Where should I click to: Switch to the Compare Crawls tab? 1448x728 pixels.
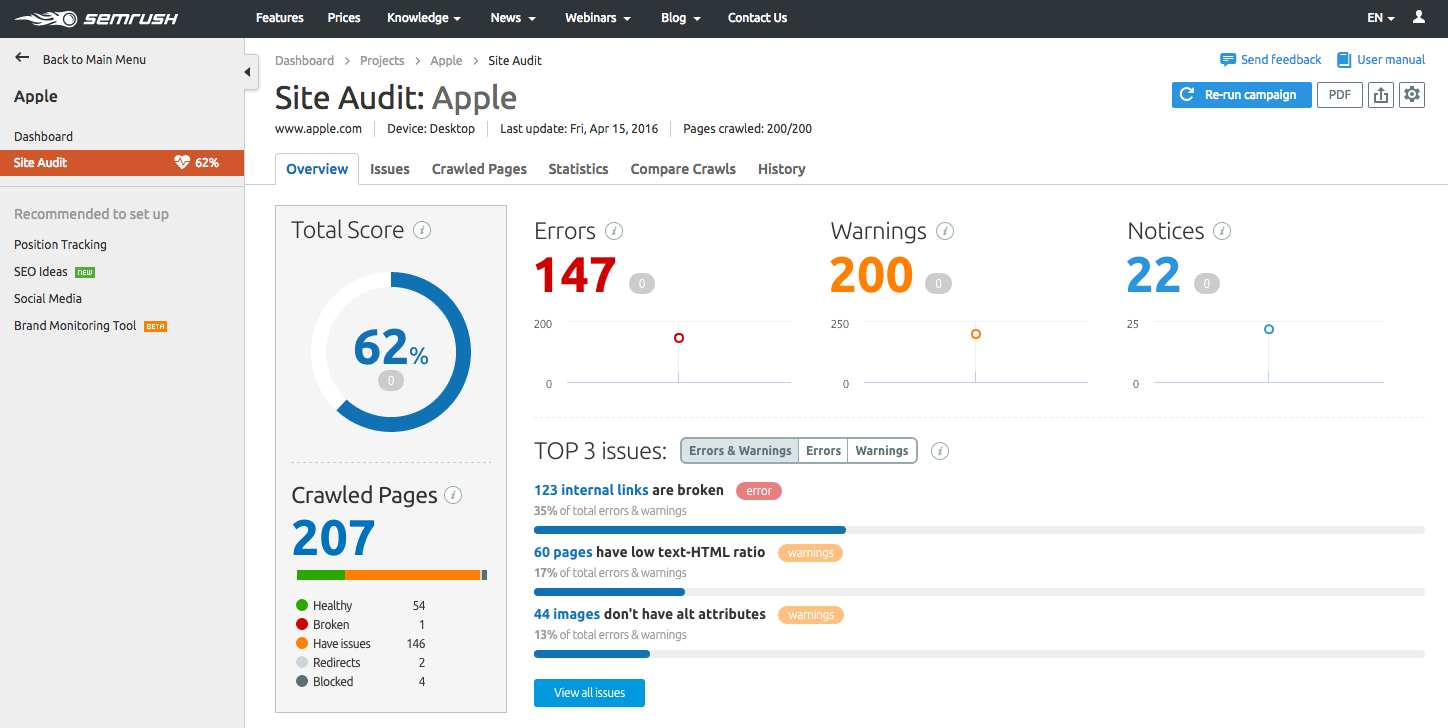pyautogui.click(x=683, y=169)
